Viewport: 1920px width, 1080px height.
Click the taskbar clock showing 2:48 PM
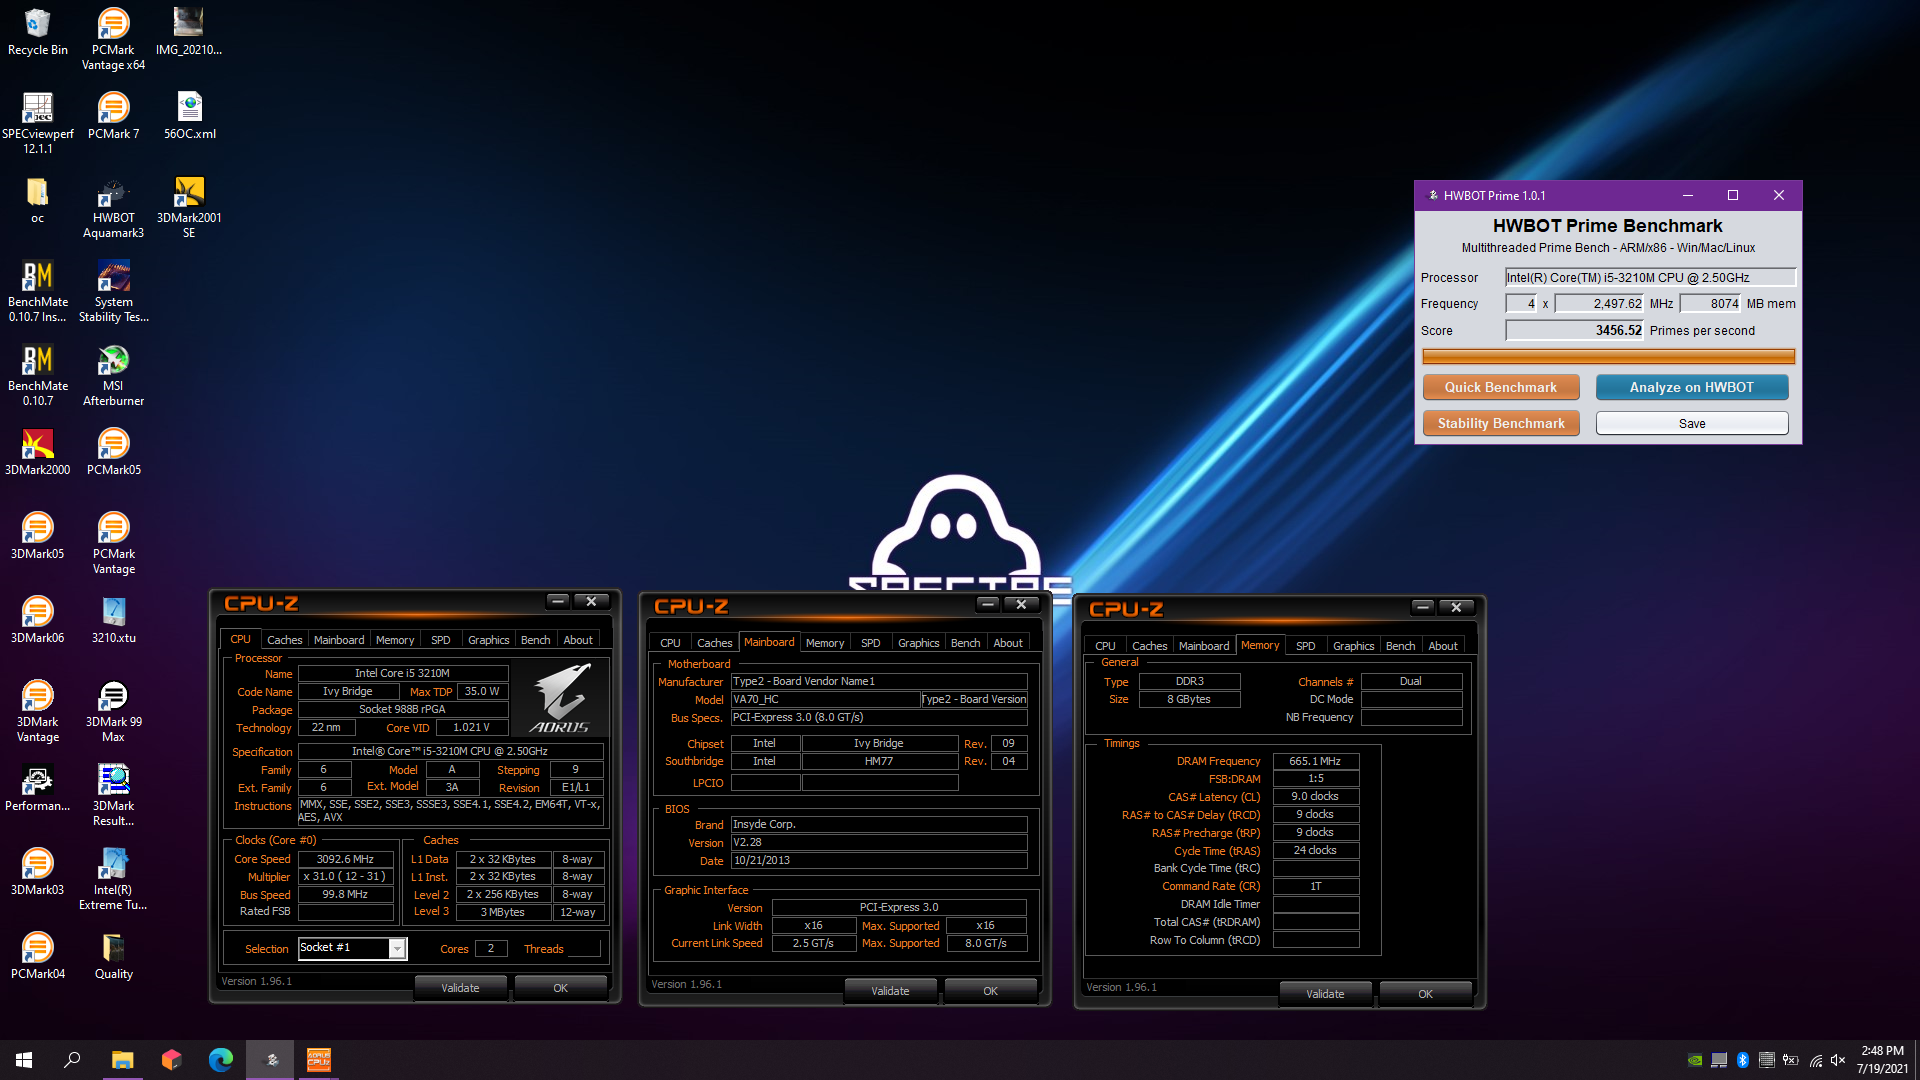tap(1883, 1060)
